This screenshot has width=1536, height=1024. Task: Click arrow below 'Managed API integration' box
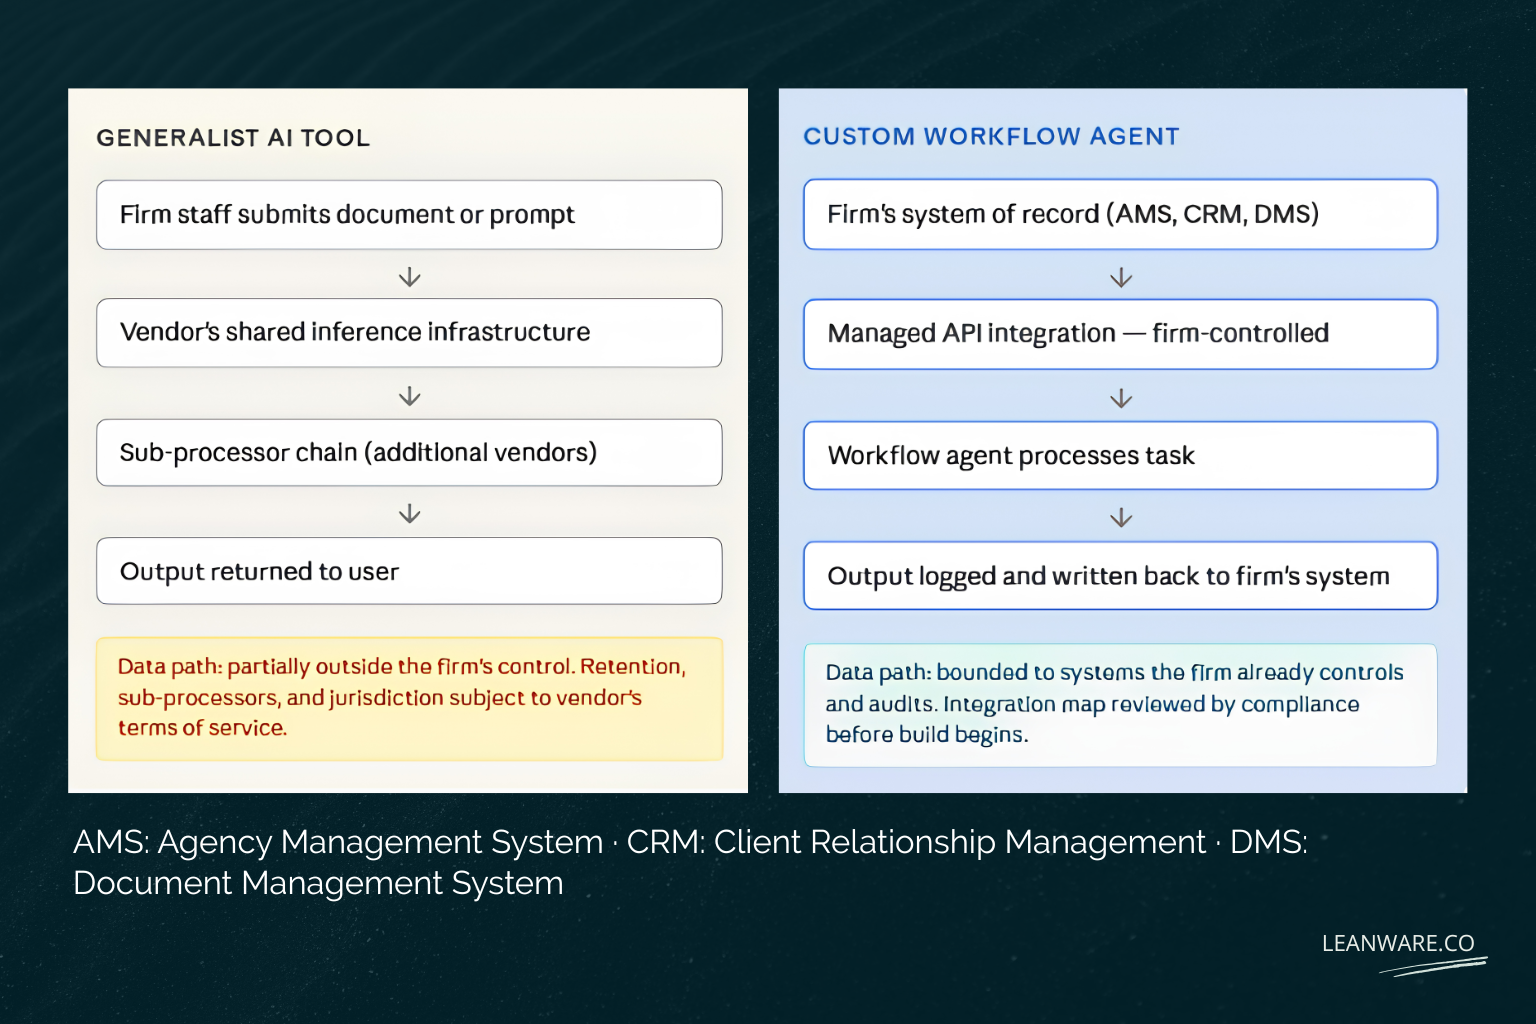(1121, 398)
